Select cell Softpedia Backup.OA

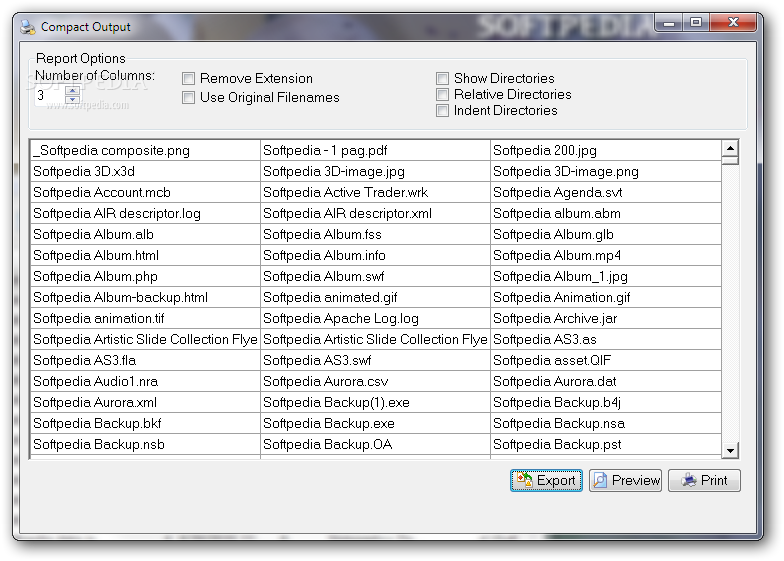click(376, 444)
